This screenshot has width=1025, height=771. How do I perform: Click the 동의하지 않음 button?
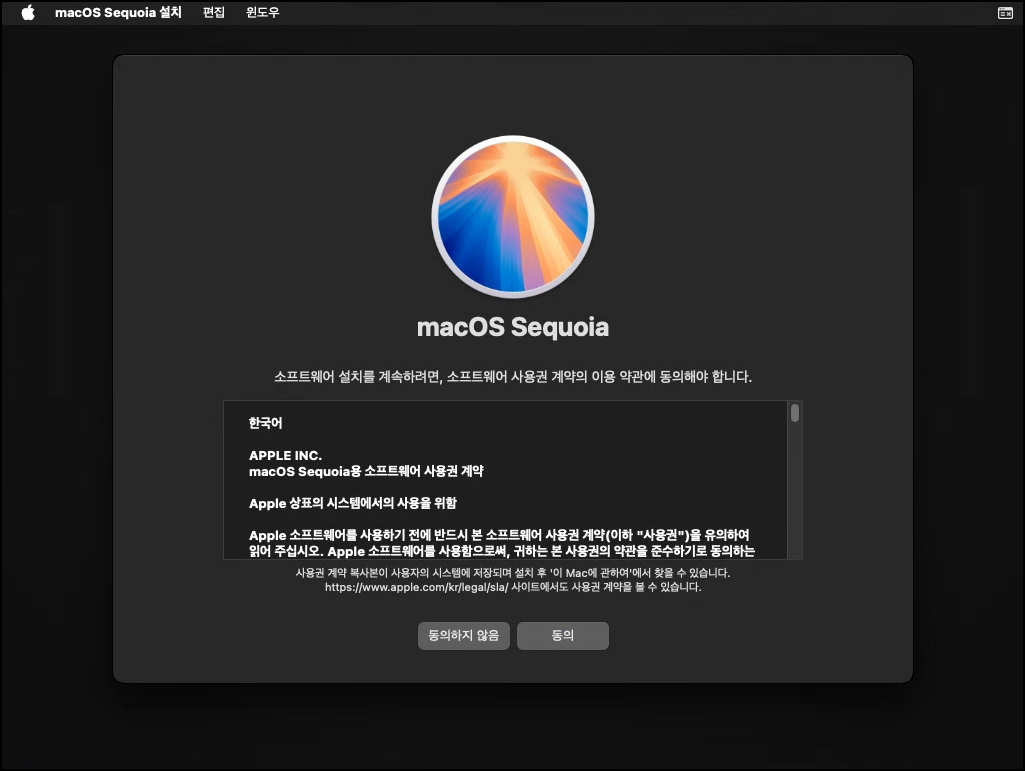click(463, 636)
